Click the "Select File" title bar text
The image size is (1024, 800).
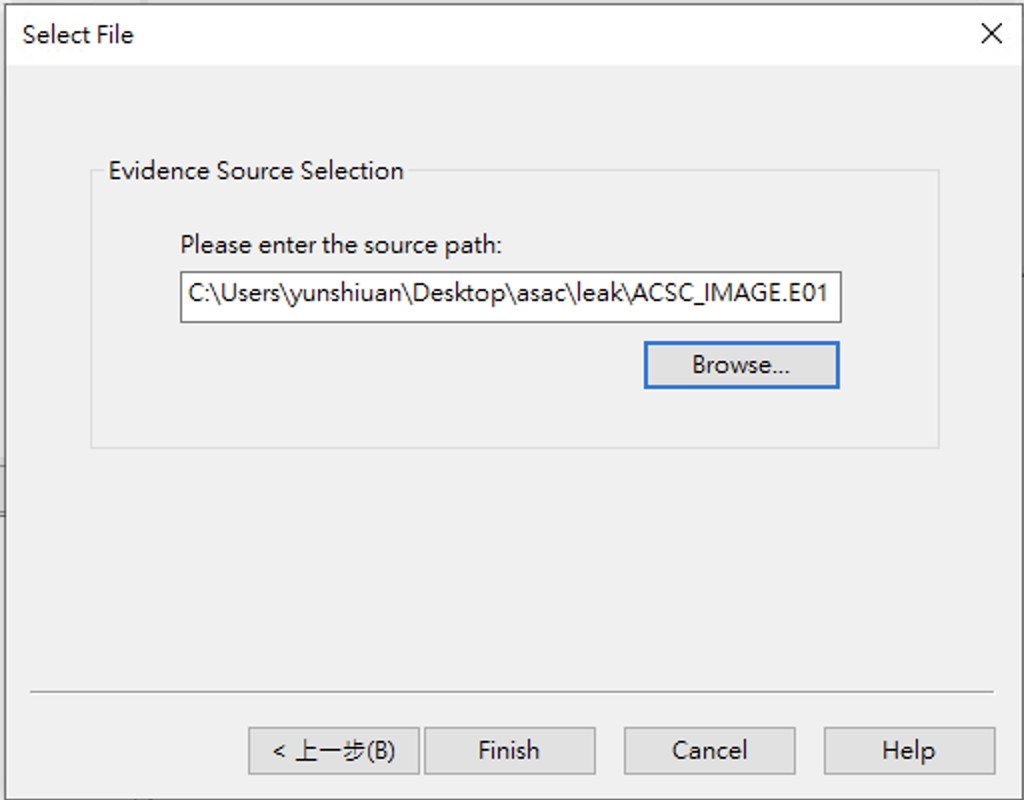[x=78, y=35]
